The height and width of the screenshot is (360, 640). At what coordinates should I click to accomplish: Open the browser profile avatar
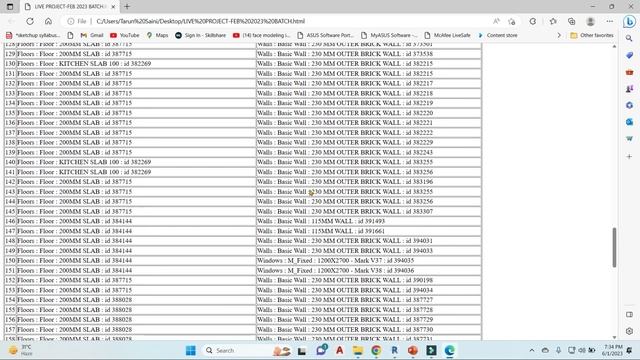590,21
